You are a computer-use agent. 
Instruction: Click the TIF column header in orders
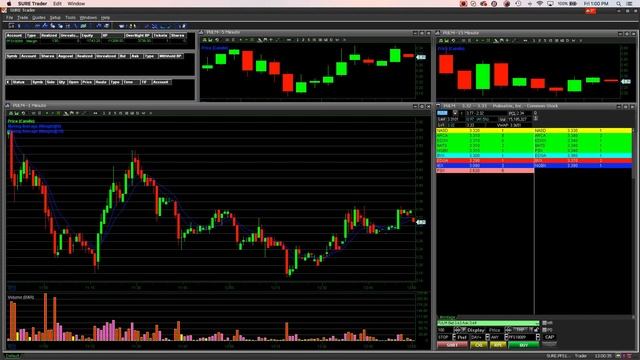pyautogui.click(x=146, y=82)
